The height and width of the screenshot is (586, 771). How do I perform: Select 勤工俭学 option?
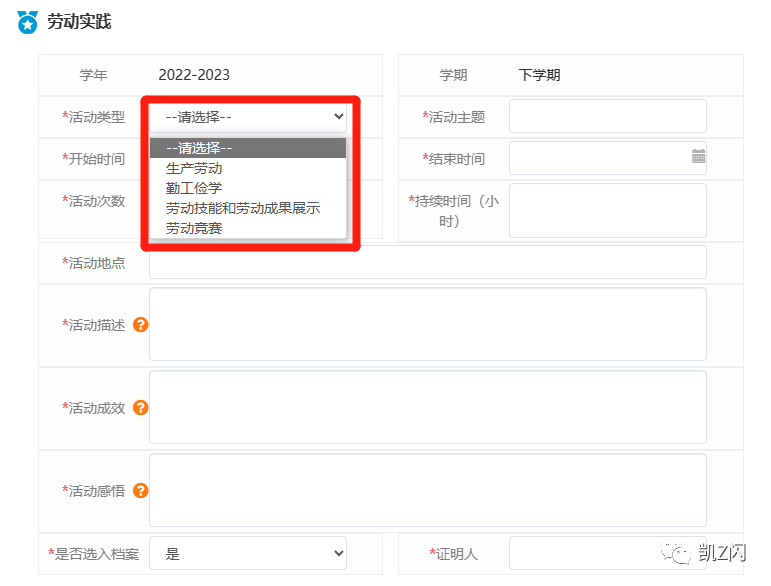pos(194,188)
